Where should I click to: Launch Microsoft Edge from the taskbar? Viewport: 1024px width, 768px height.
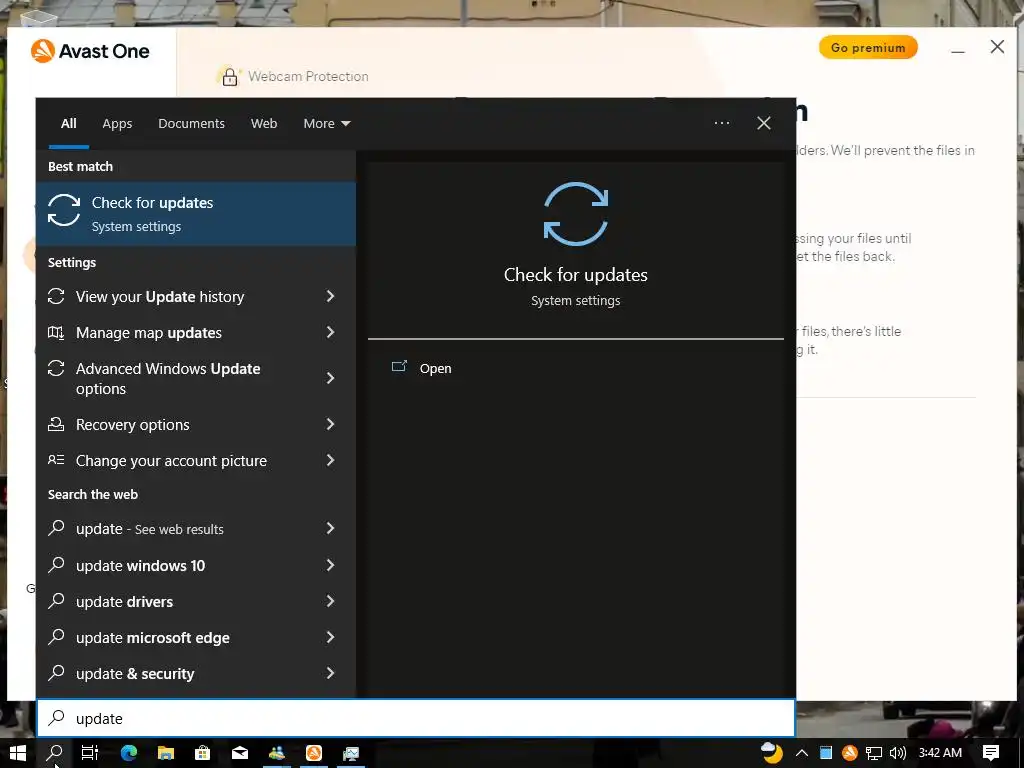[x=129, y=753]
